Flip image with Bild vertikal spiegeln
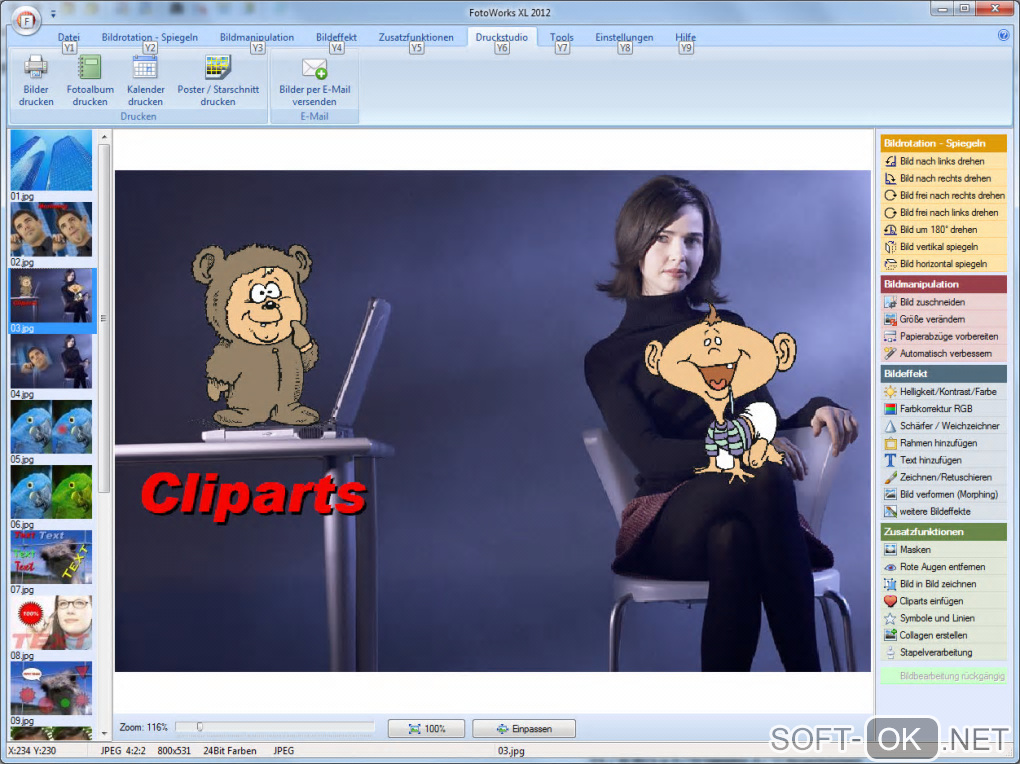The image size is (1020, 764). click(943, 247)
